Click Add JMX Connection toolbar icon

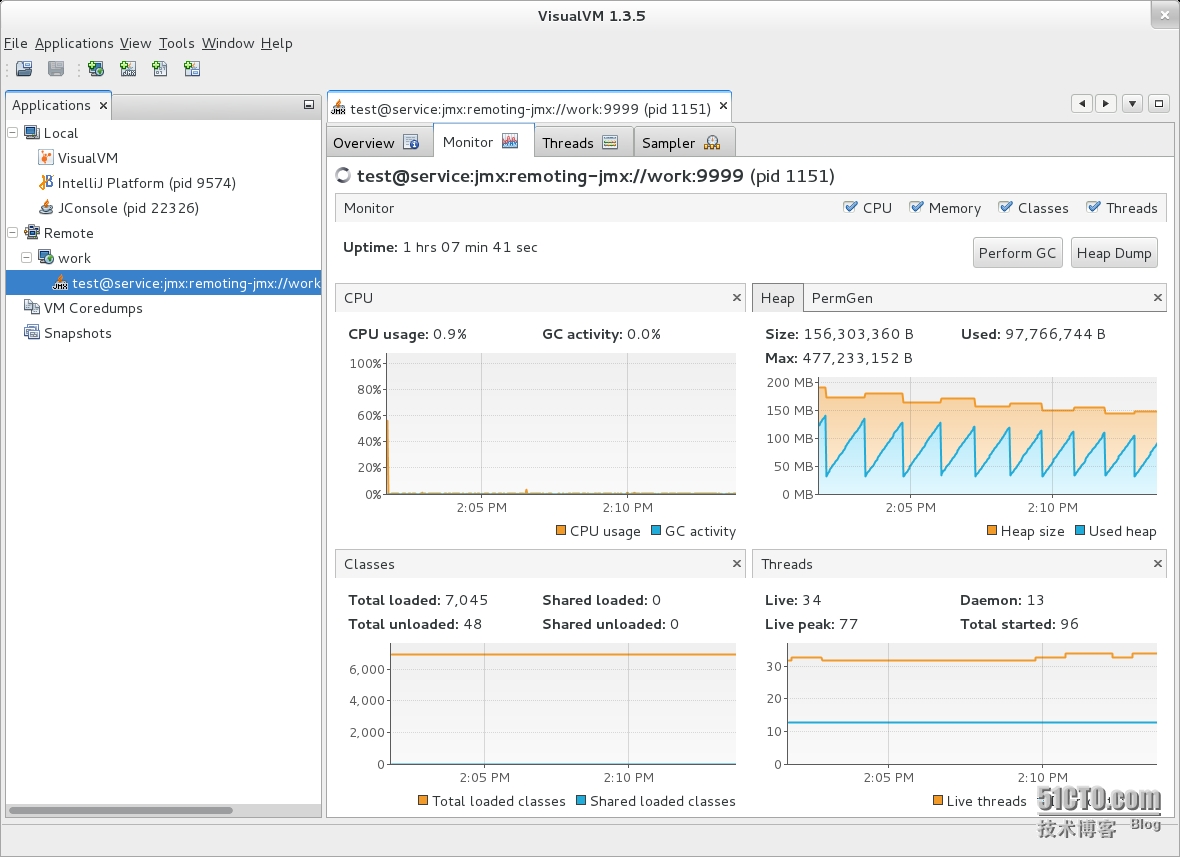click(128, 69)
